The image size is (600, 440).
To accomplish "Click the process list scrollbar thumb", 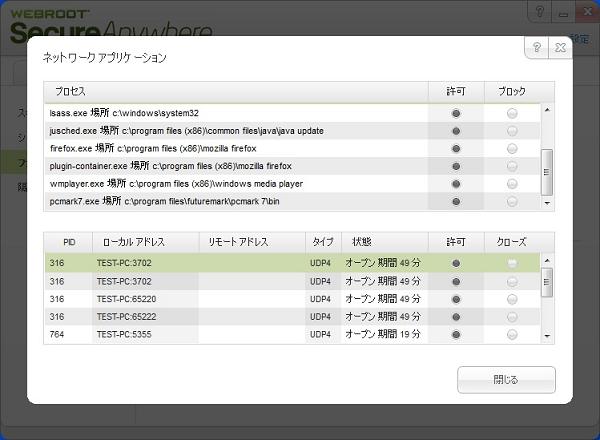I will point(547,172).
